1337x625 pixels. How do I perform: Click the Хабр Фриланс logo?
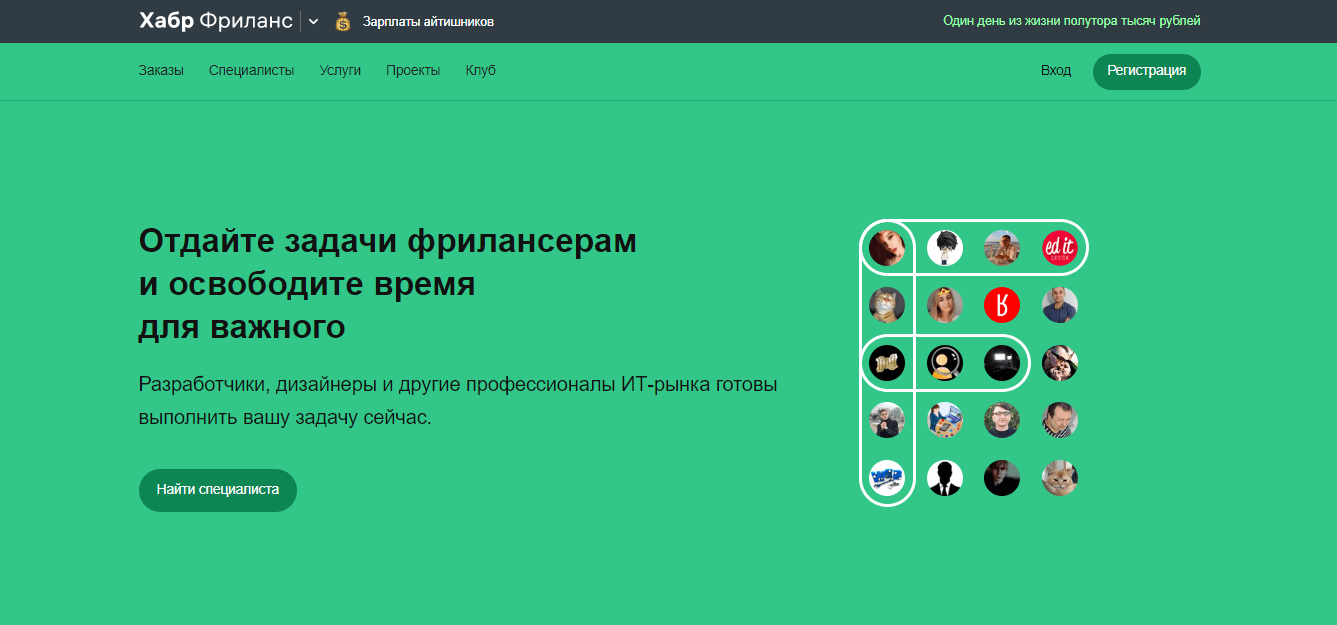pos(215,21)
